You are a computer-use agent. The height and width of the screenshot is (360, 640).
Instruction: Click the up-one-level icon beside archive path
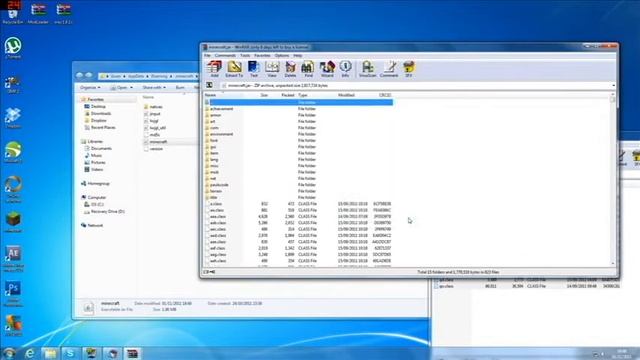pyautogui.click(x=209, y=85)
